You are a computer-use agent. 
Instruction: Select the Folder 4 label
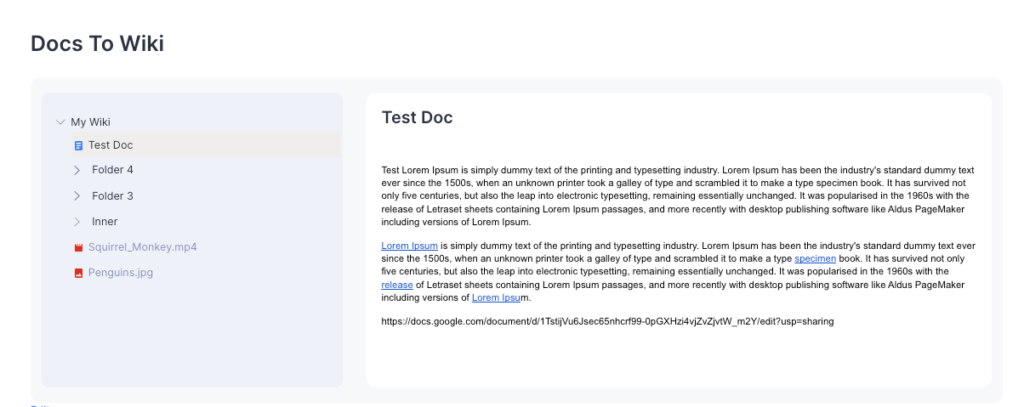click(112, 170)
